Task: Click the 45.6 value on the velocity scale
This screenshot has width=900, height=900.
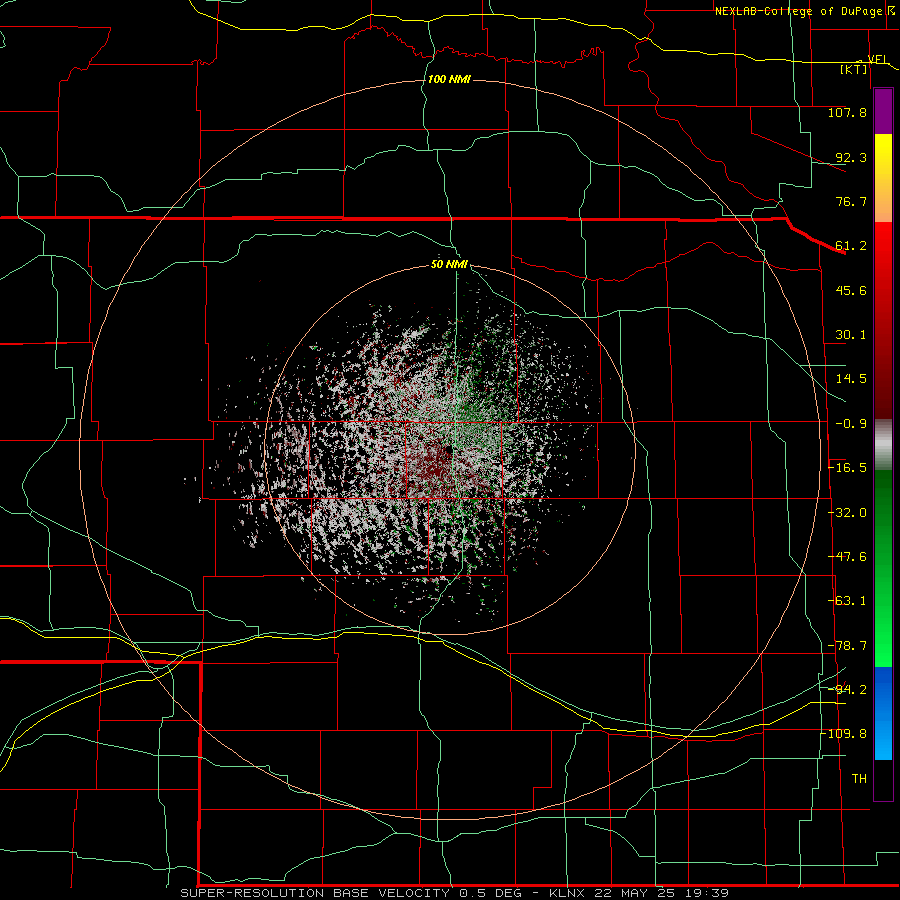Action: 851,290
